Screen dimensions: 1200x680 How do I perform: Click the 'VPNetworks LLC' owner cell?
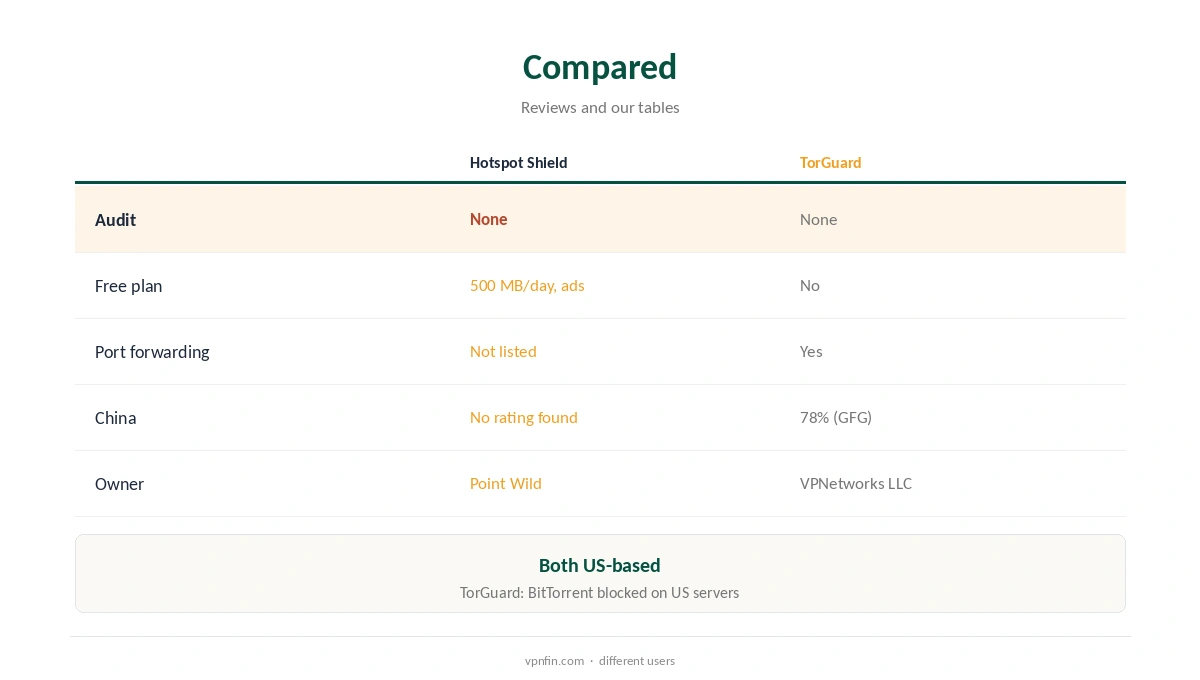(855, 483)
